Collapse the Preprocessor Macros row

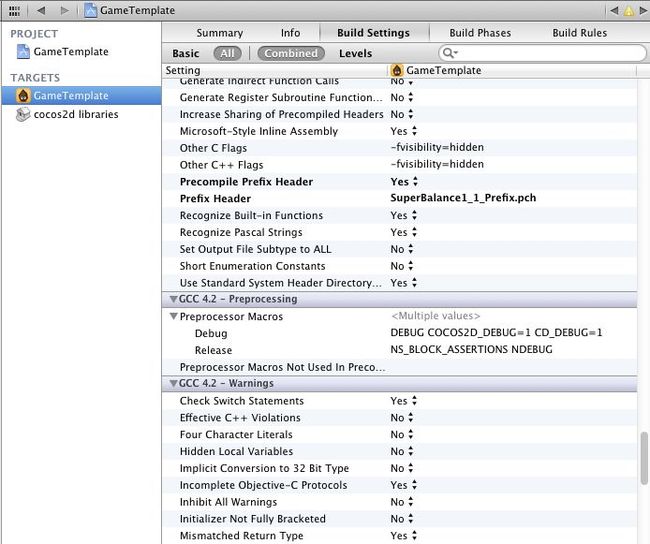click(x=174, y=316)
